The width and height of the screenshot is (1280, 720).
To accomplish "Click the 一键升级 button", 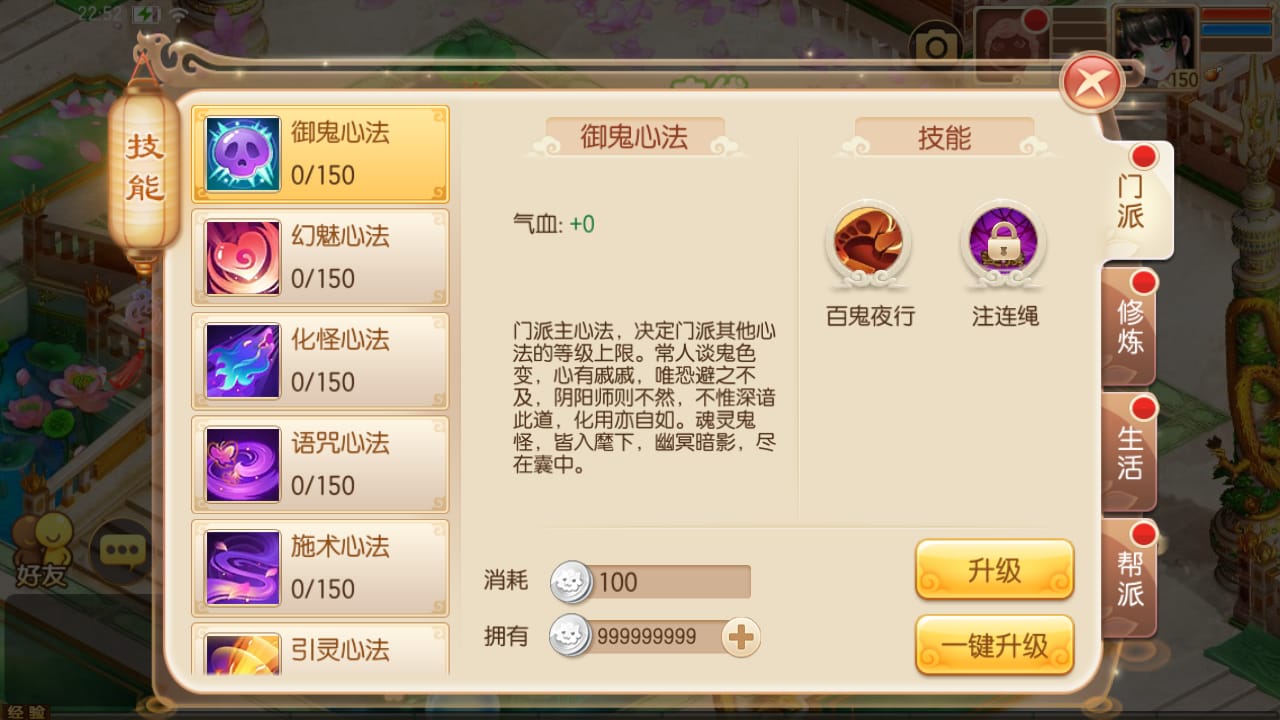I will tap(995, 645).
